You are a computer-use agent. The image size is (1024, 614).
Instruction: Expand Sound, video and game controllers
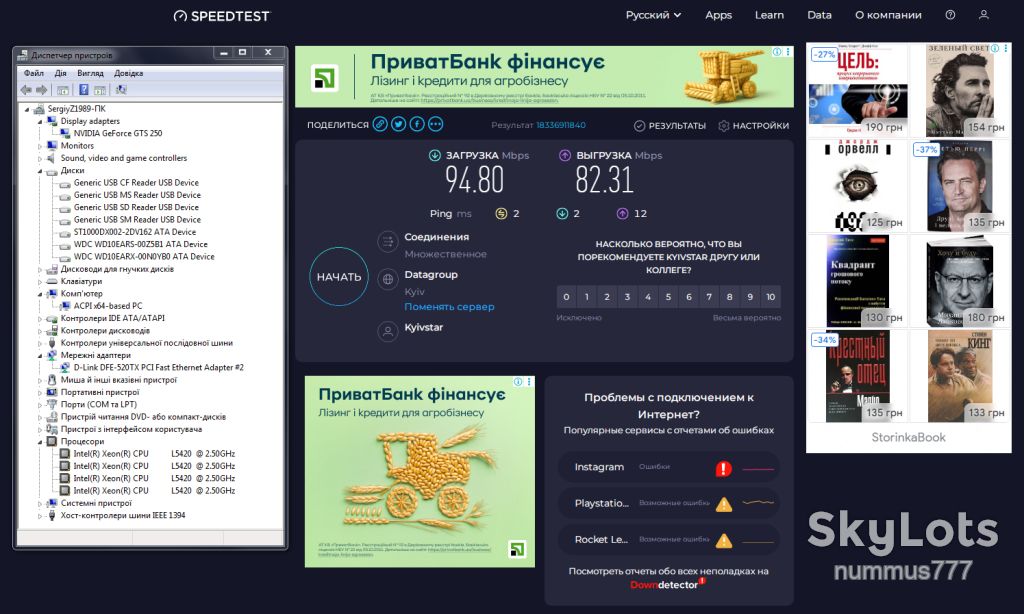click(40, 159)
